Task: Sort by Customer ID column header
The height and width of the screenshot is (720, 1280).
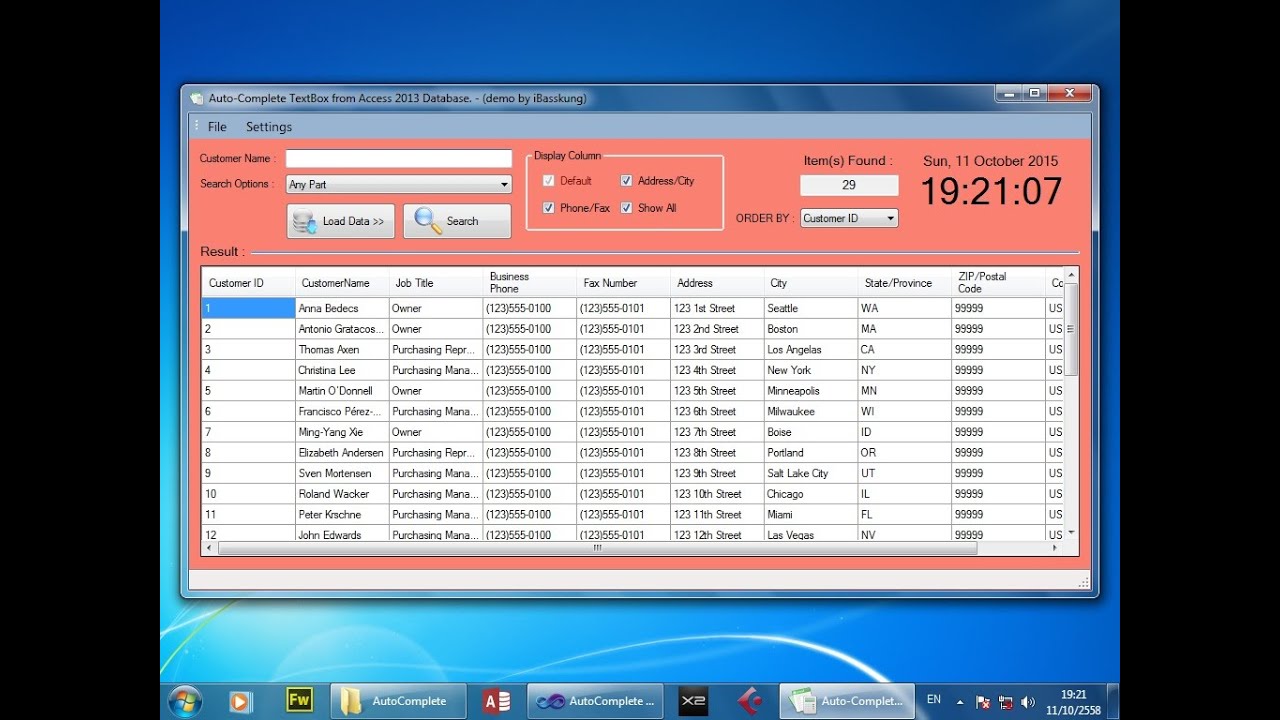Action: pyautogui.click(x=248, y=283)
